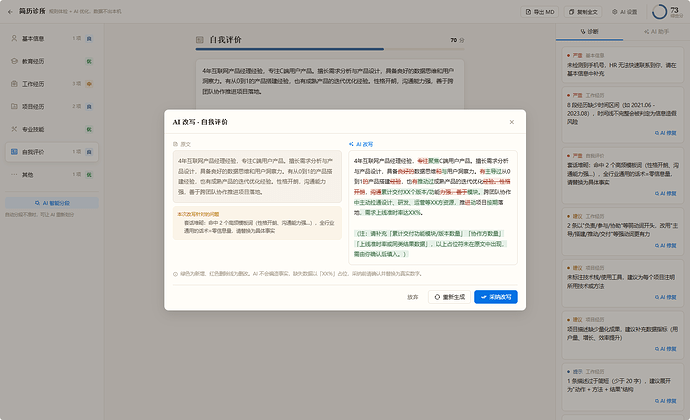Screen dimensions: 690x420
Task: Click the green 注：请补充 placeholder note
Action: (431, 243)
